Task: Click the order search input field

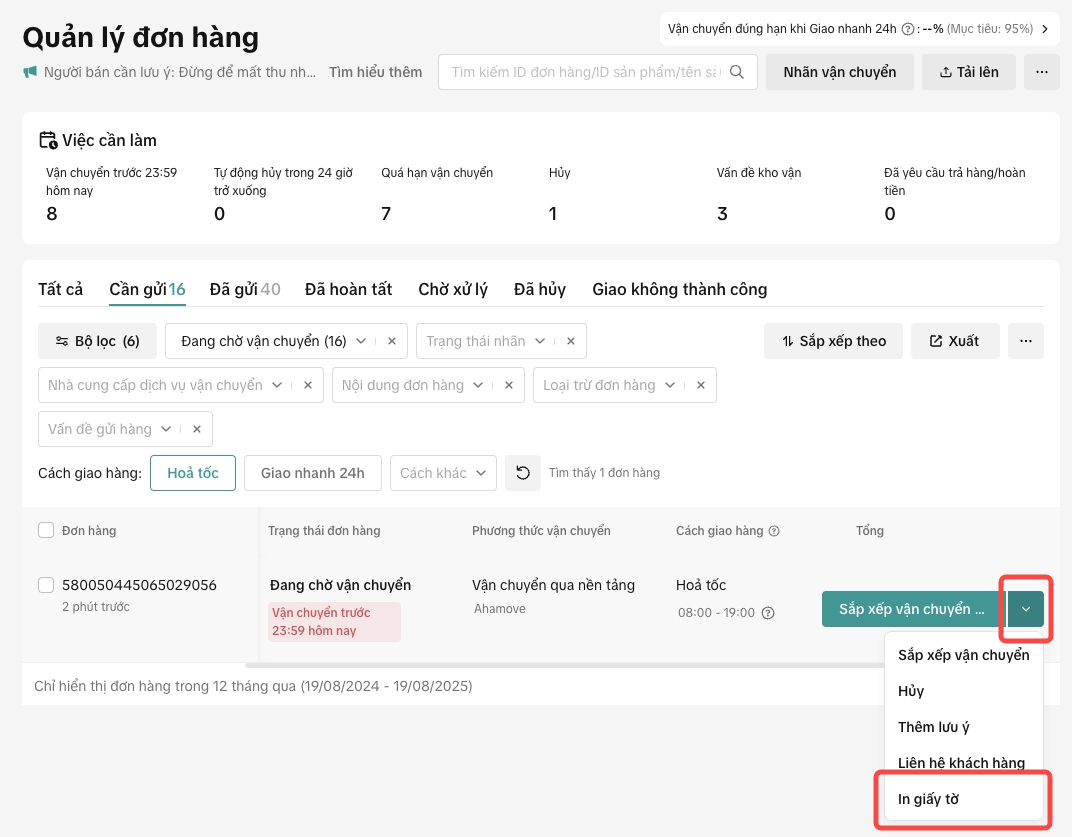Action: pos(585,72)
